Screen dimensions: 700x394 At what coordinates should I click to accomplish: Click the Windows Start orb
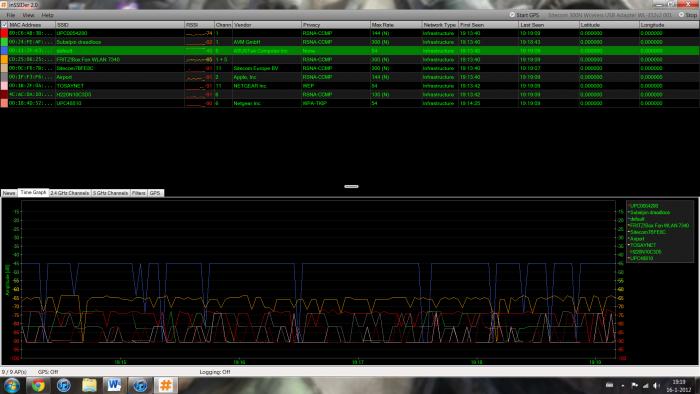[x=12, y=385]
